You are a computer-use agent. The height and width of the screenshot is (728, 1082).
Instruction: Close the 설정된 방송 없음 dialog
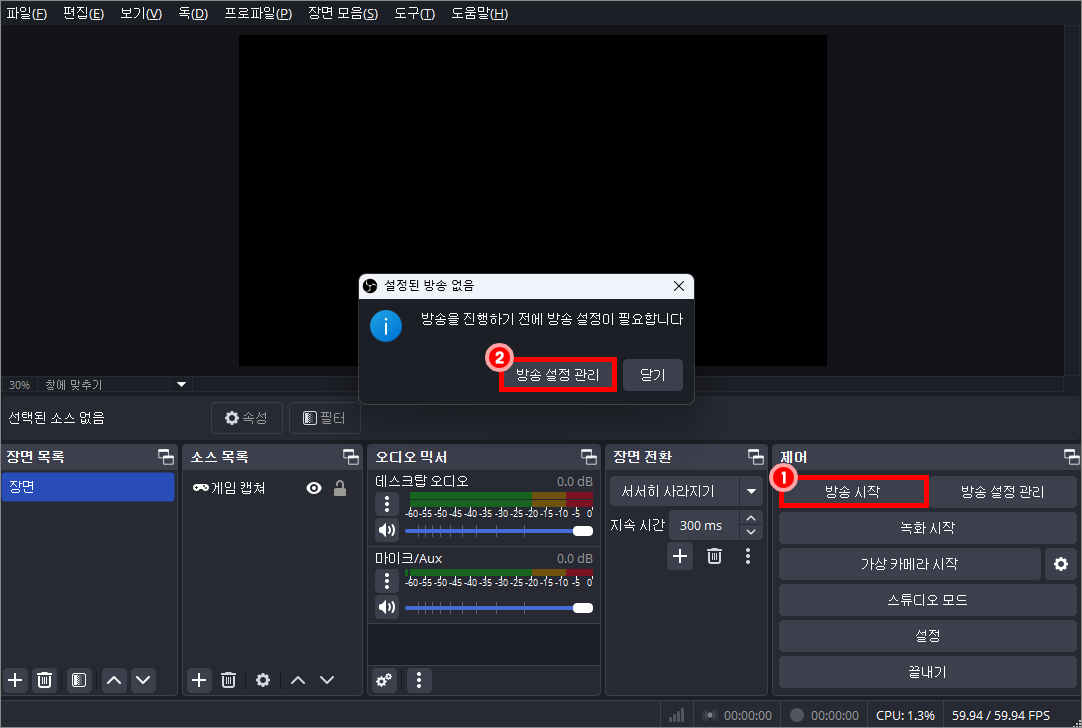(679, 286)
